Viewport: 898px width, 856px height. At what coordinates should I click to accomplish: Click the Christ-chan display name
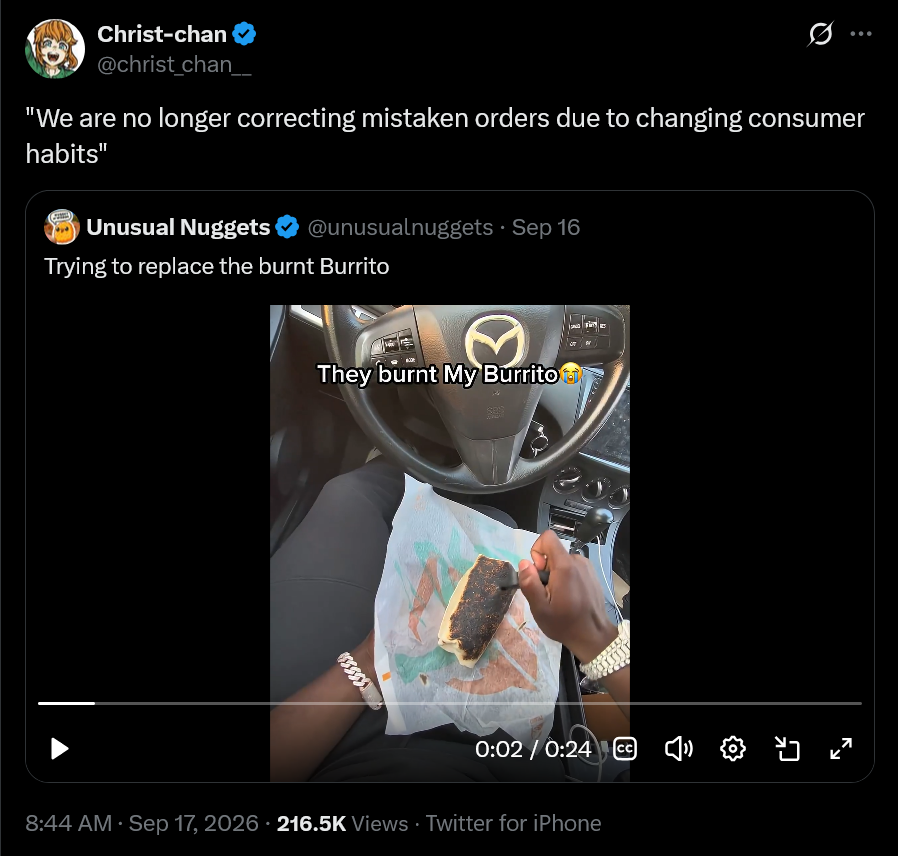pos(162,34)
